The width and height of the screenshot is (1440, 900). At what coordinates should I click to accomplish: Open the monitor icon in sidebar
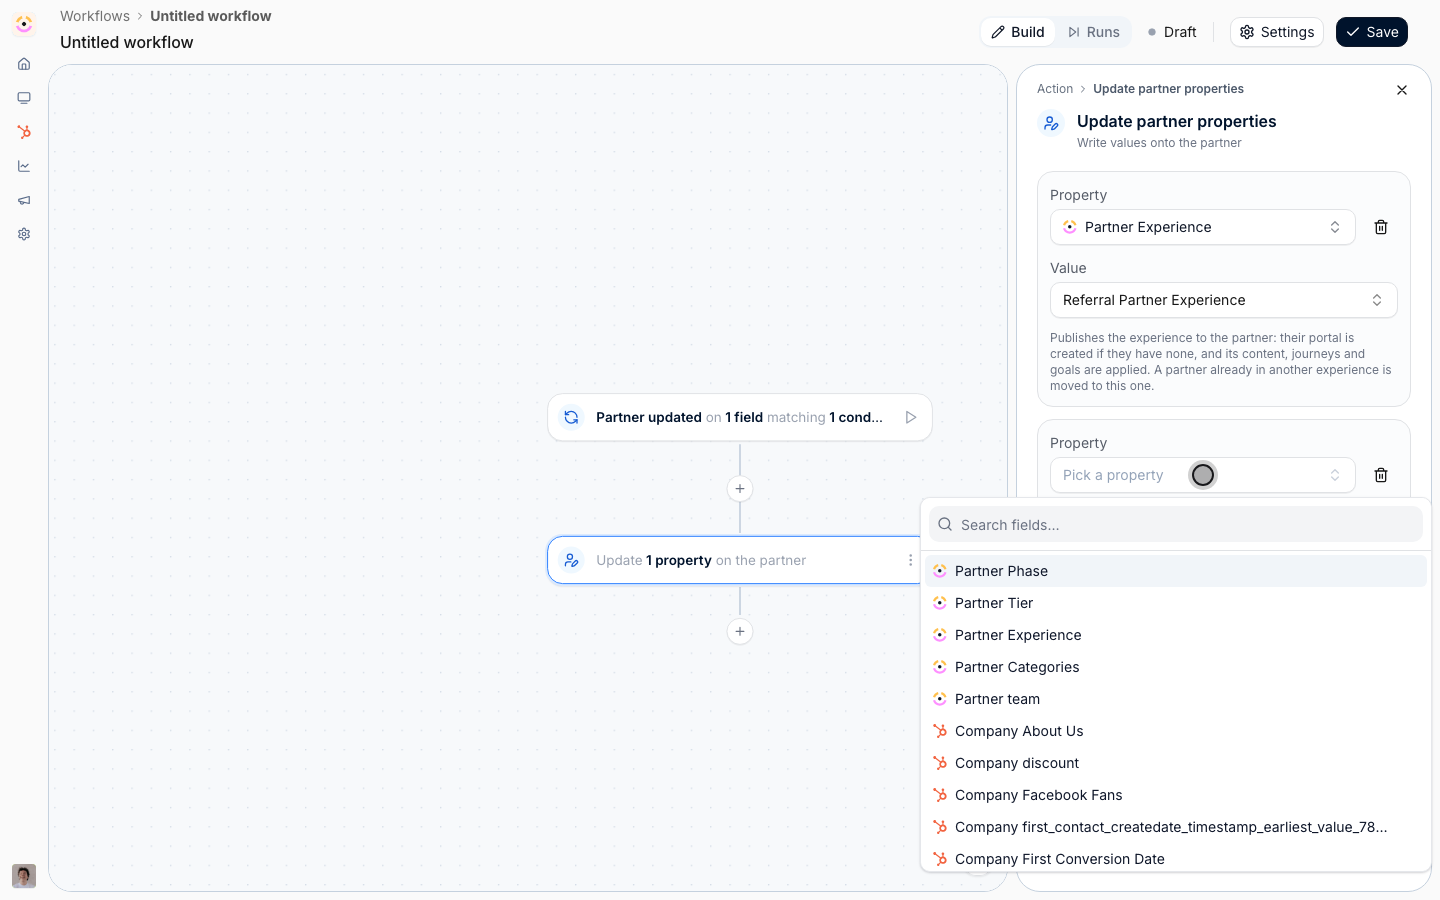click(x=24, y=98)
